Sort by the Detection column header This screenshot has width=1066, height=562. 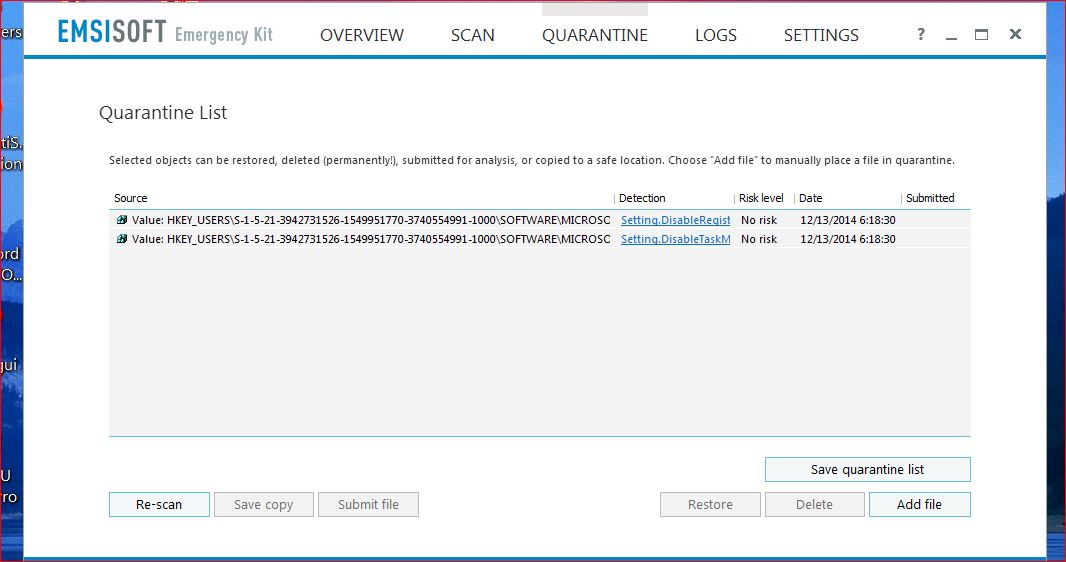(642, 198)
